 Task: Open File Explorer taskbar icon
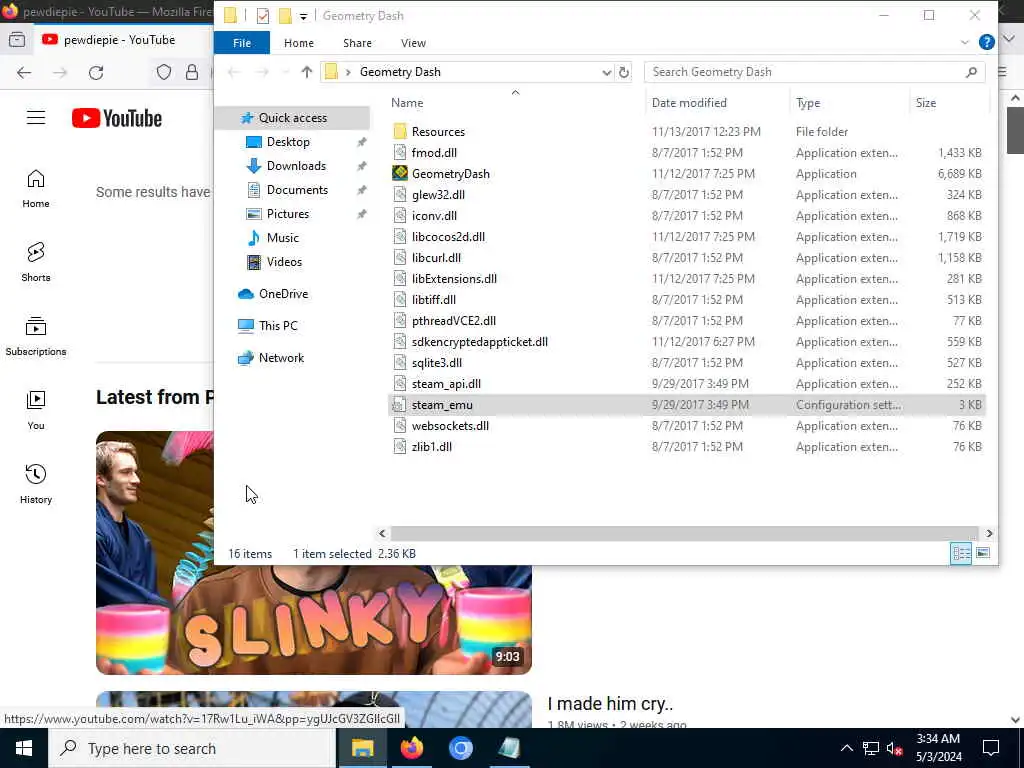coord(362,748)
